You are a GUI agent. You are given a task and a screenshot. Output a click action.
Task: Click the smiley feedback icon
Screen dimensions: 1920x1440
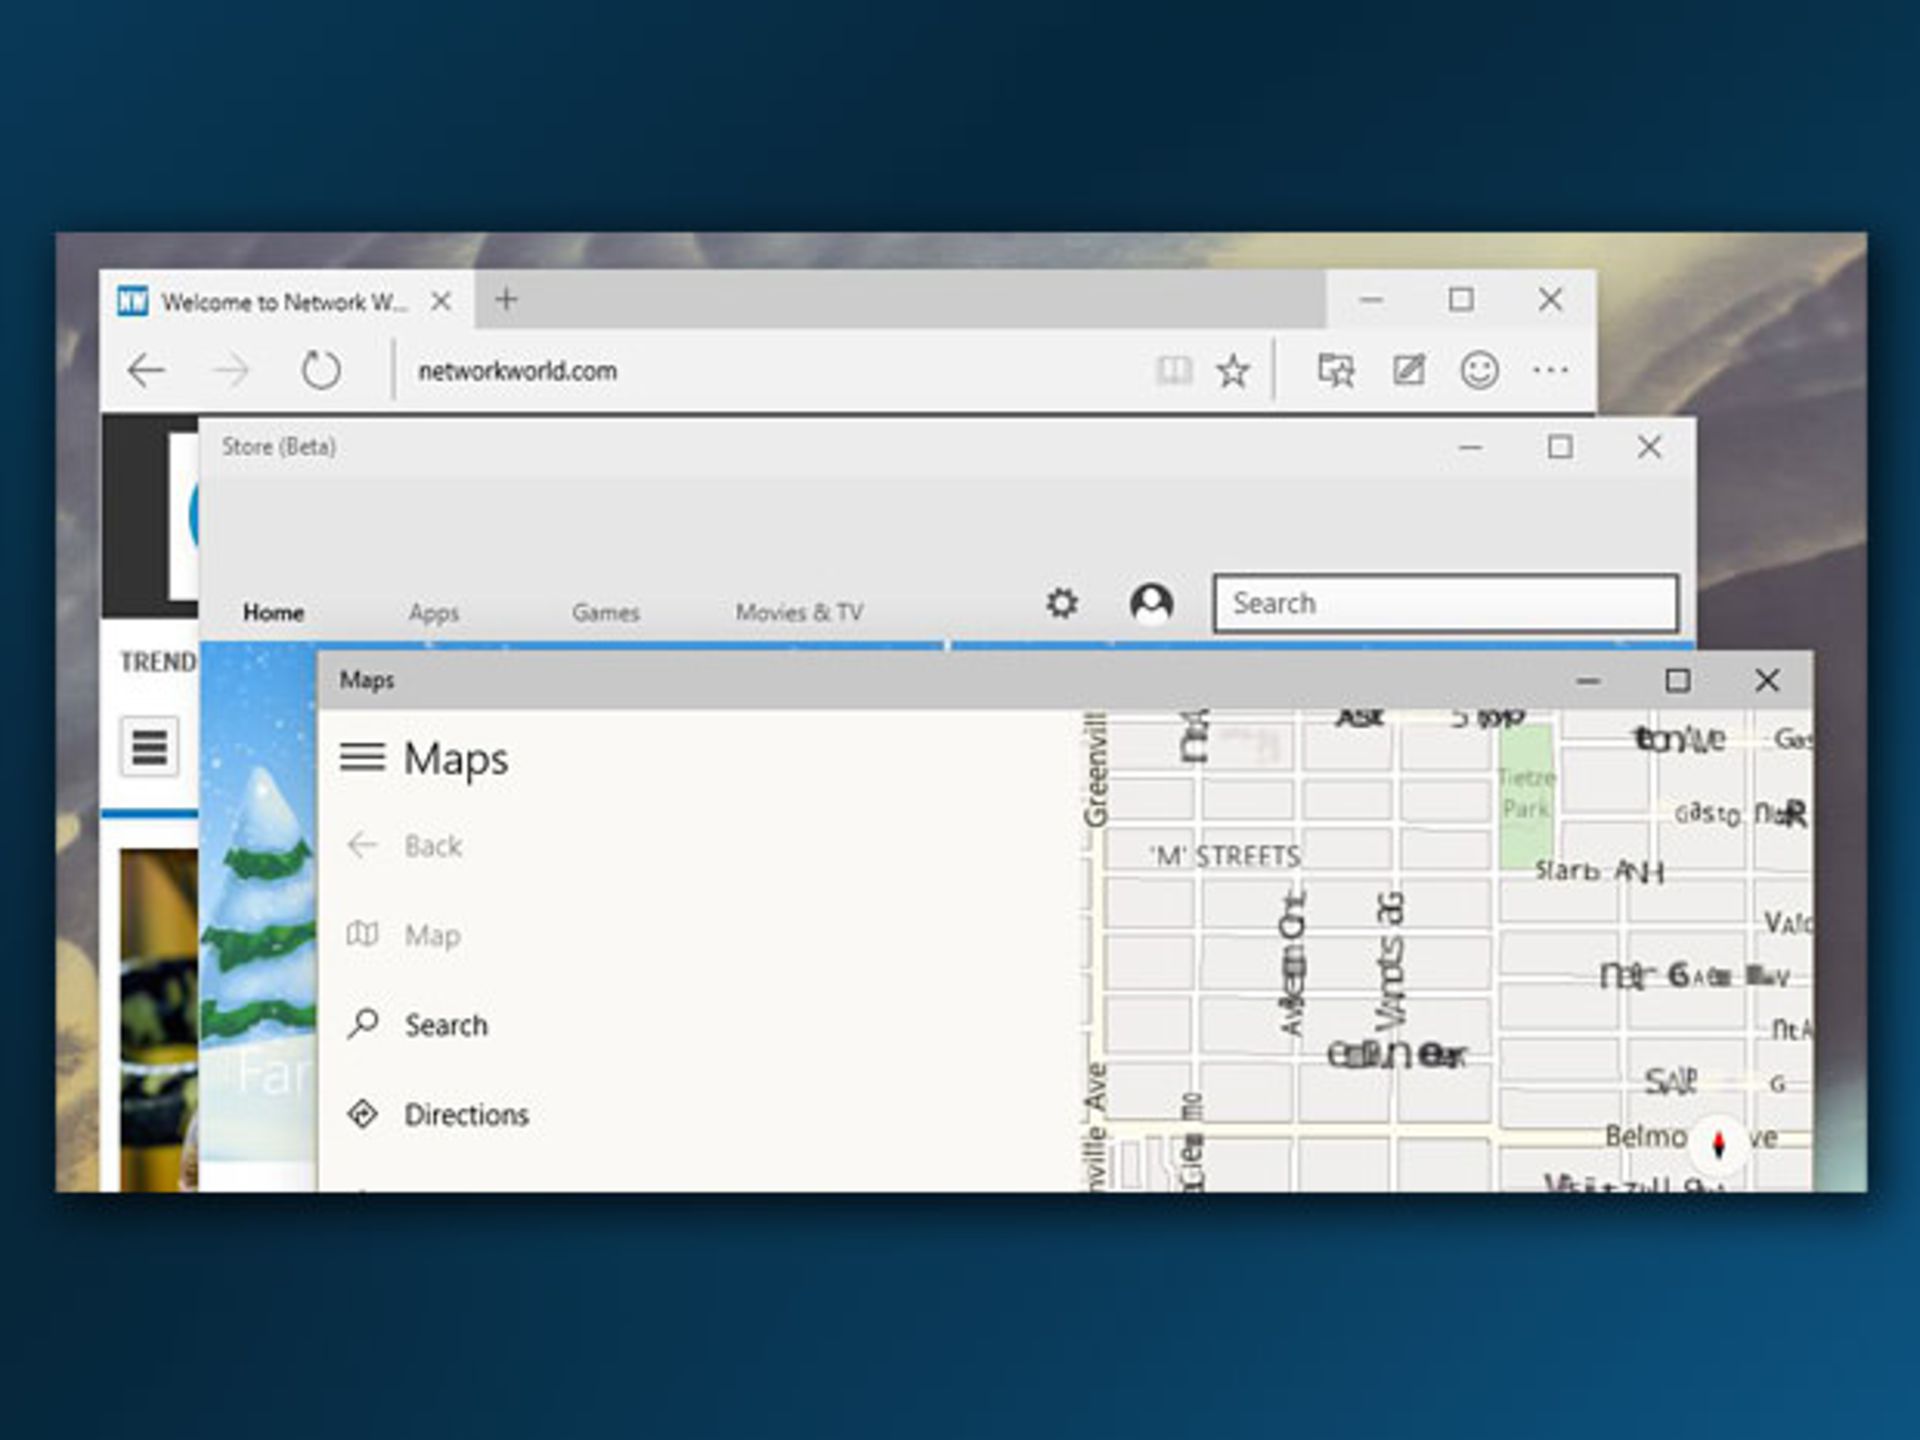tap(1479, 371)
